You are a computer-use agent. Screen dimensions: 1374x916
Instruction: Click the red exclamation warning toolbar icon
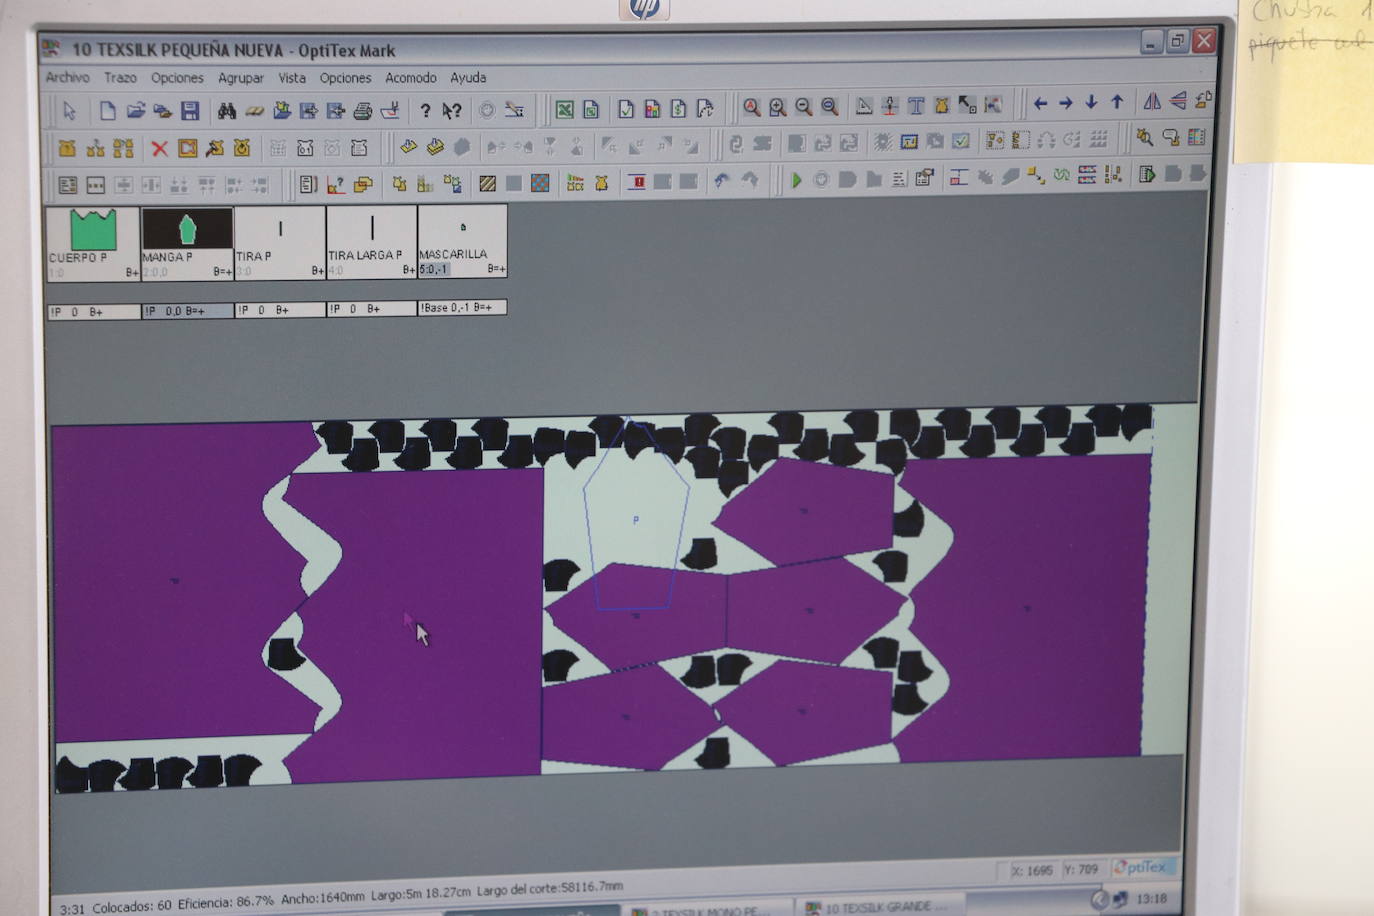(636, 182)
